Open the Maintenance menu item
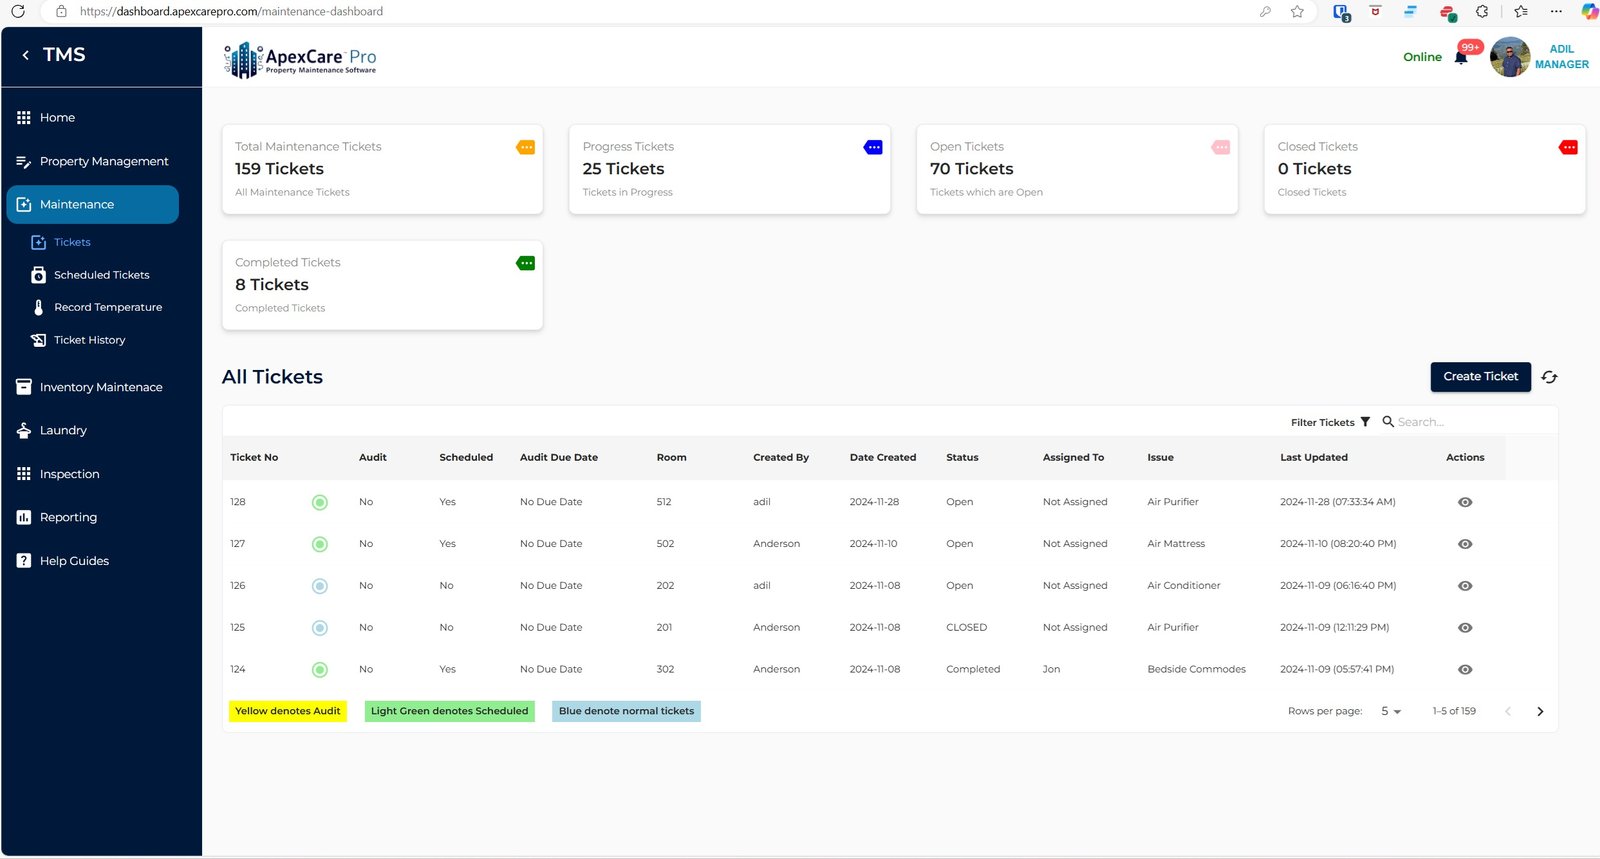This screenshot has height=859, width=1600. click(x=92, y=204)
